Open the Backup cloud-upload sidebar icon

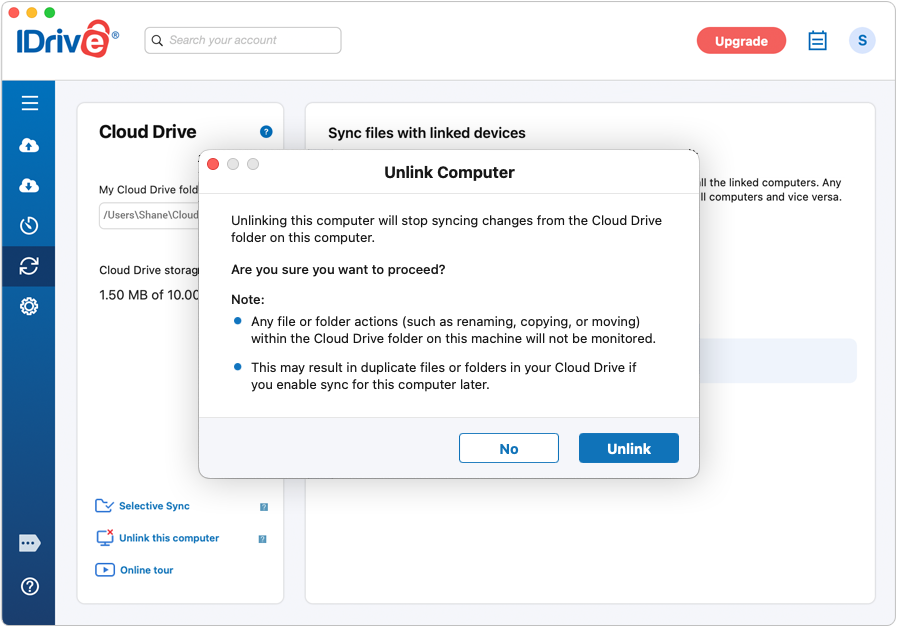click(x=29, y=145)
